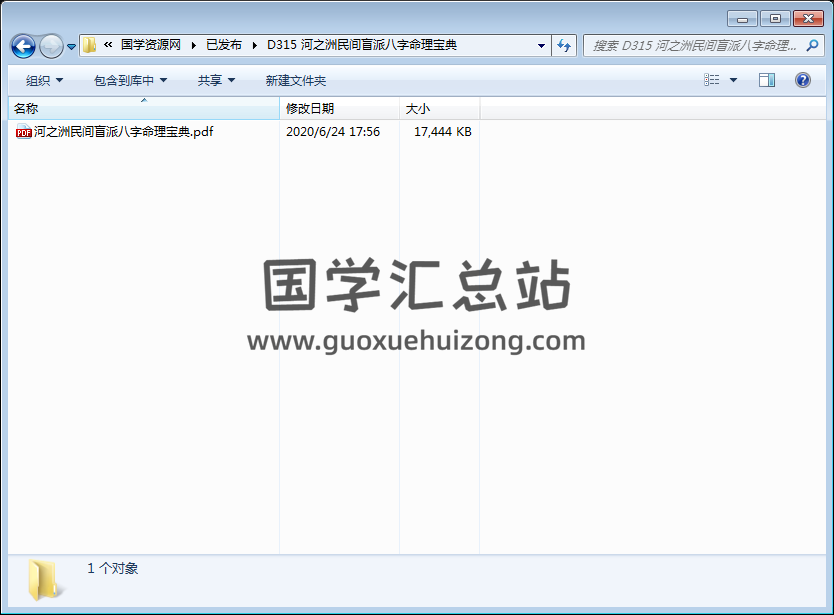Sort by 大小 column header
The width and height of the screenshot is (834, 615).
point(439,109)
